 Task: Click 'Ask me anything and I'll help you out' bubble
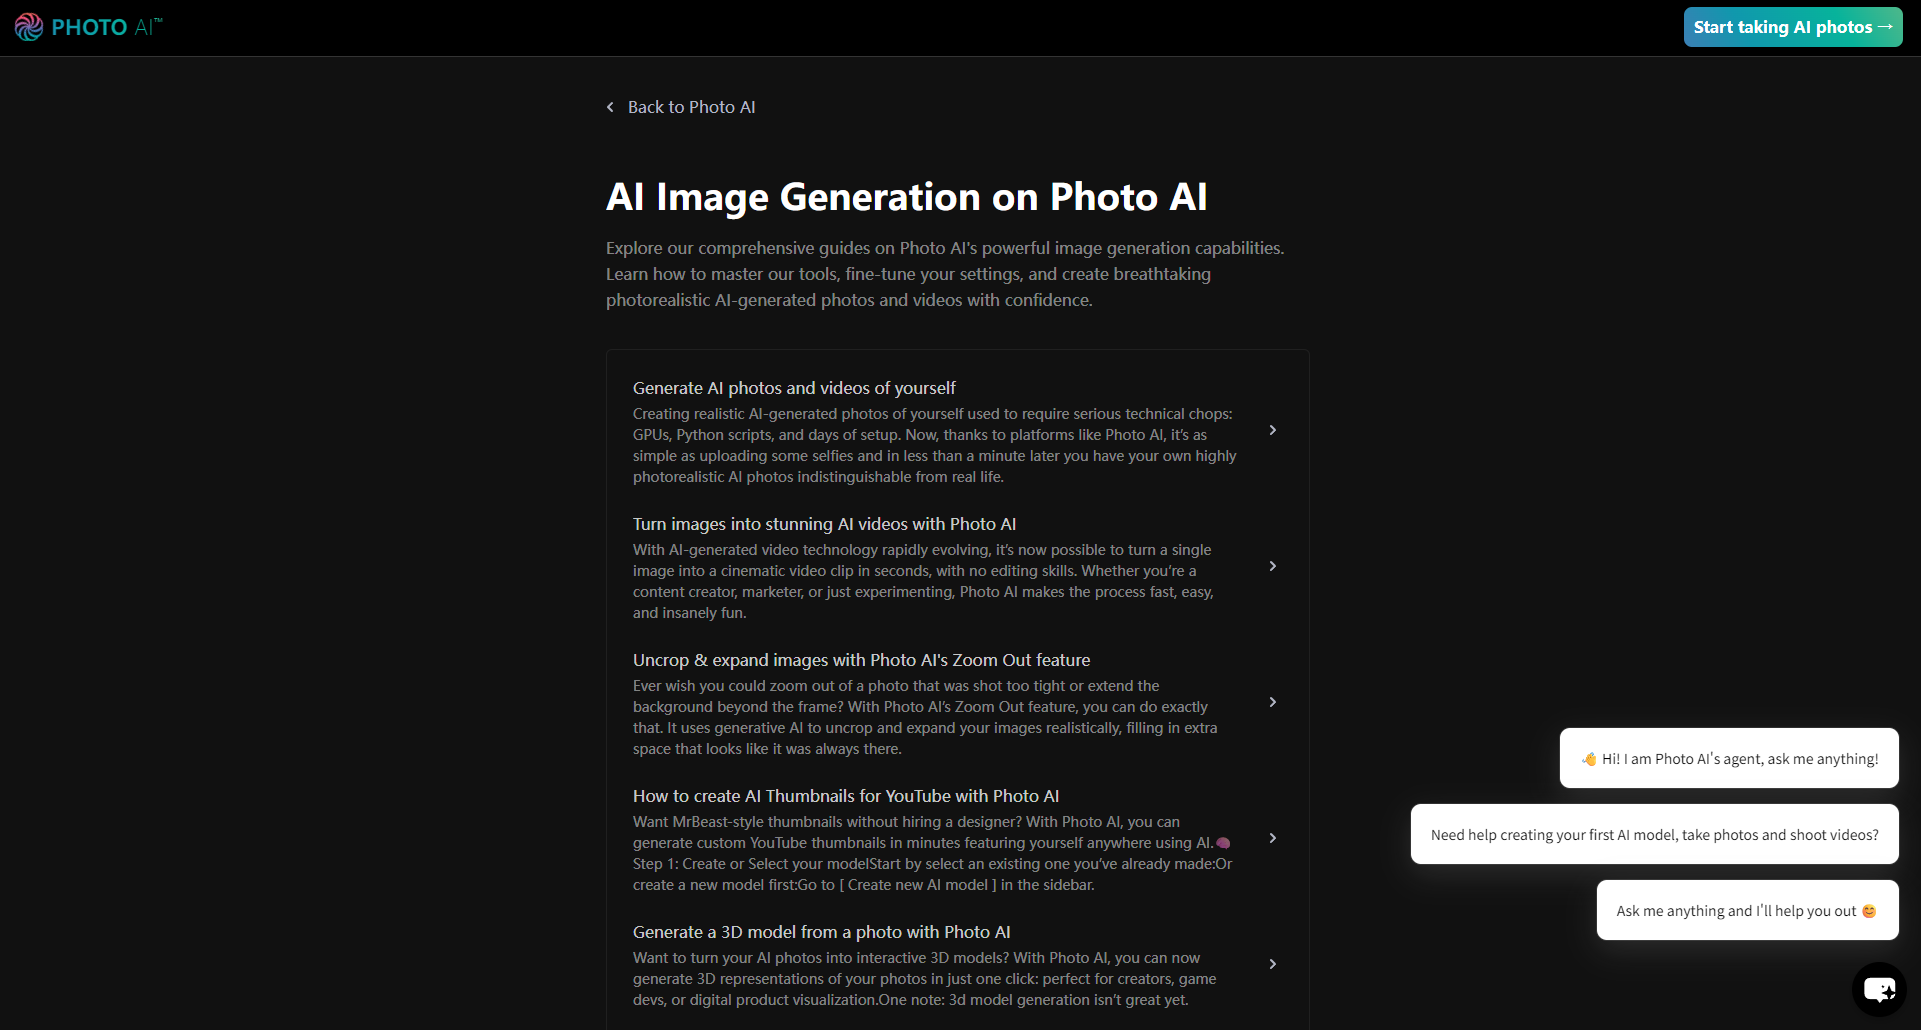click(x=1747, y=910)
